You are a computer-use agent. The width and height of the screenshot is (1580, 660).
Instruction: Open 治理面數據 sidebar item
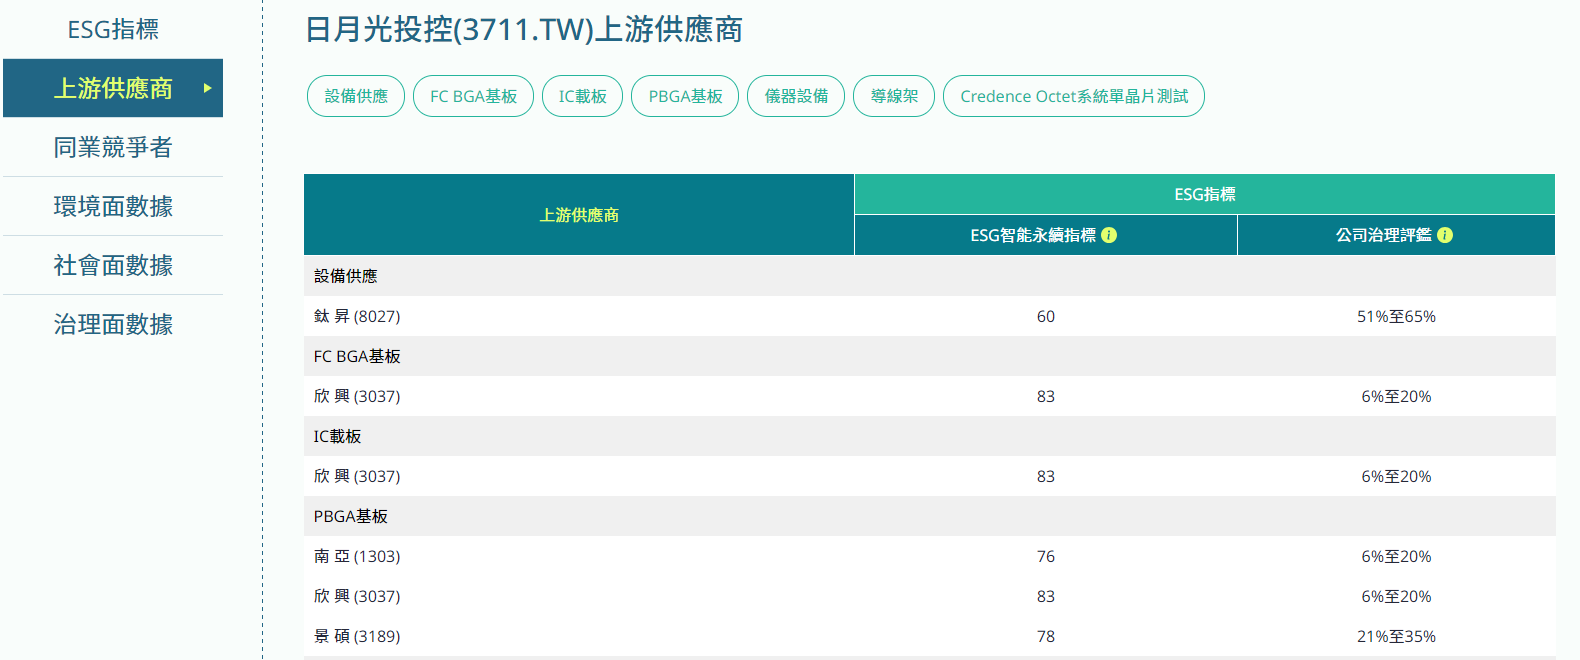[113, 324]
